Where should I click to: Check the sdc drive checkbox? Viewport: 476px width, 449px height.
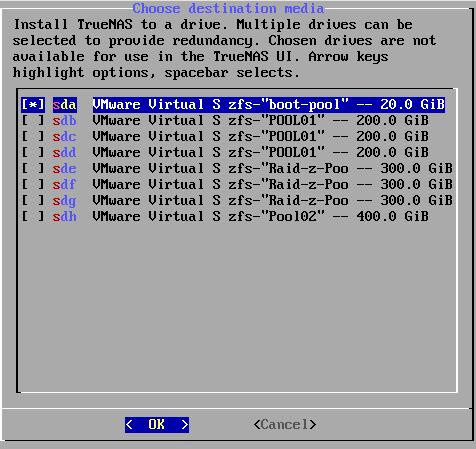click(33, 137)
